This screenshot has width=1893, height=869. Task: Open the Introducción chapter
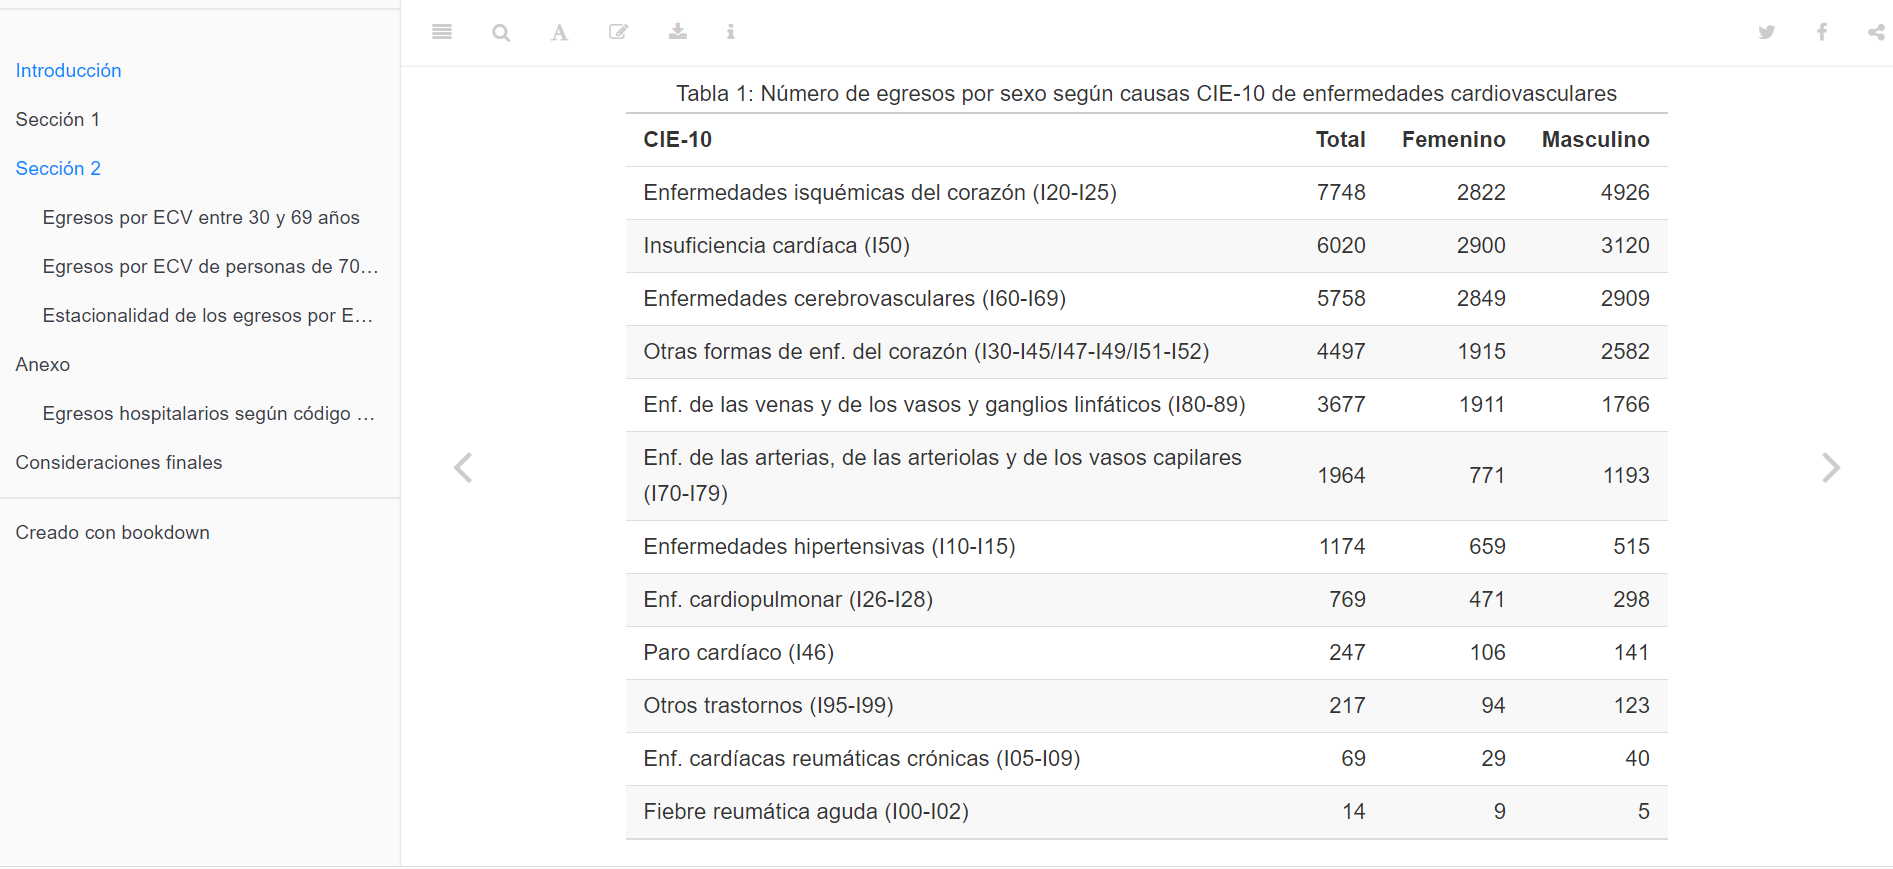pos(68,71)
